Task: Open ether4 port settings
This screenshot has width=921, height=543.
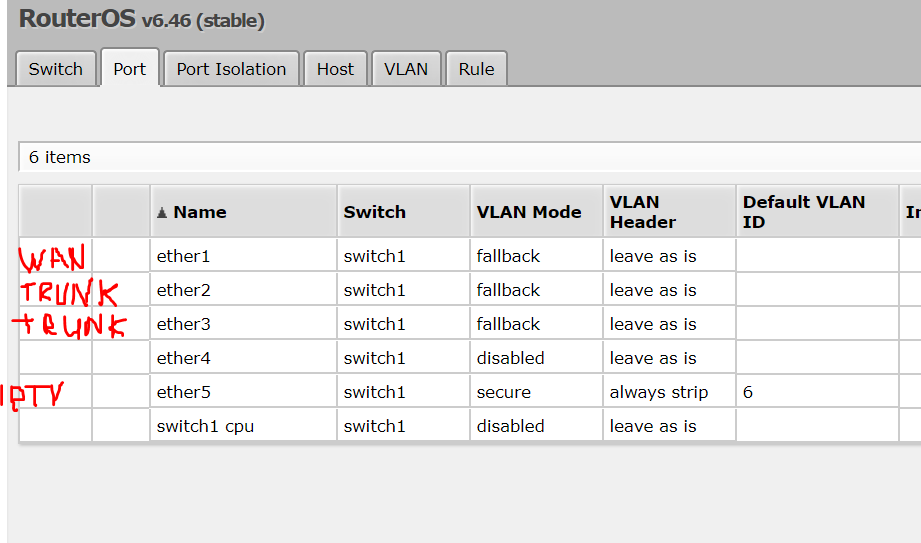Action: coord(183,358)
